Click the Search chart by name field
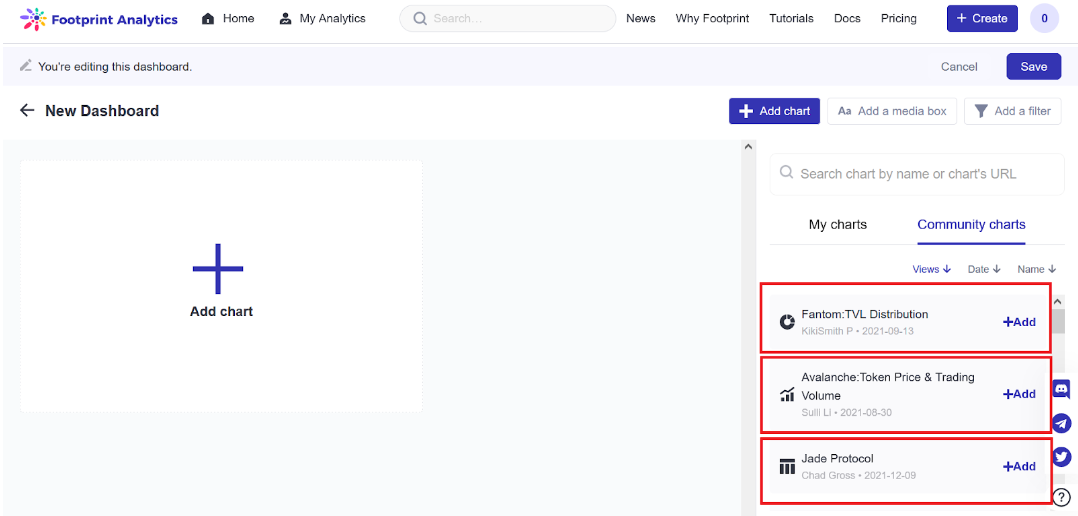The height and width of the screenshot is (516, 1078). (916, 174)
